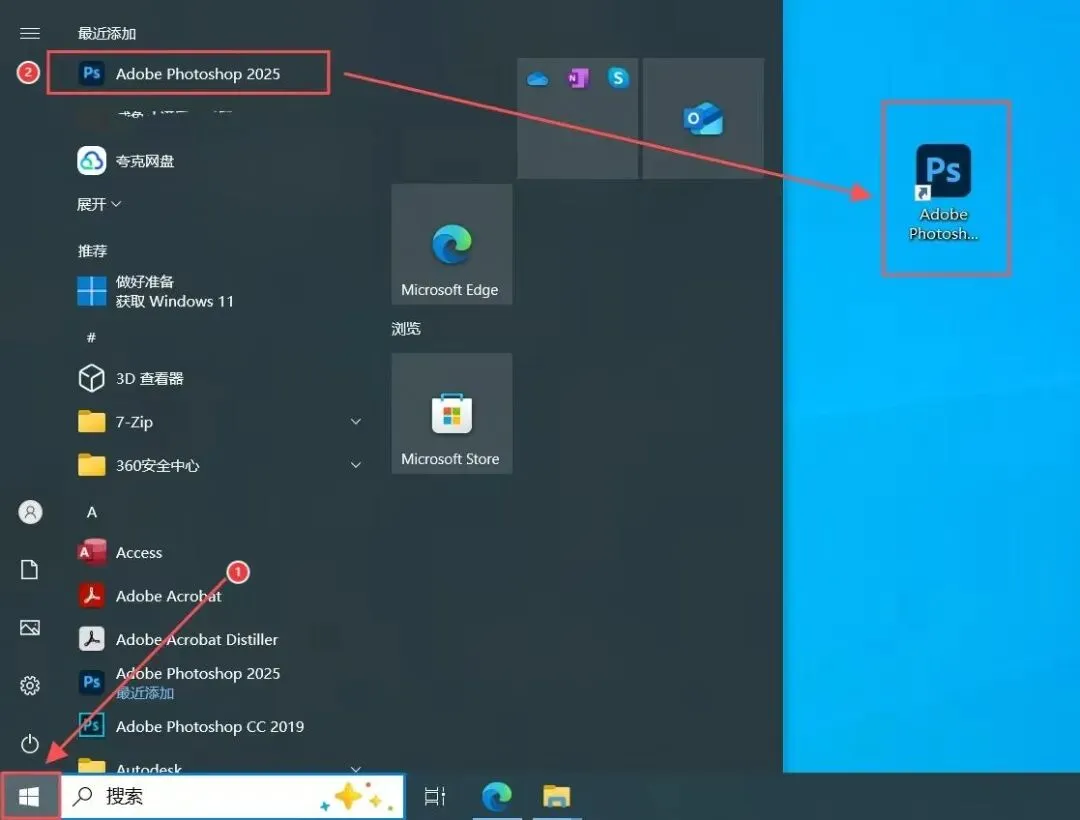Open the user account icon
Screen dimensions: 1080x820
click(30, 512)
